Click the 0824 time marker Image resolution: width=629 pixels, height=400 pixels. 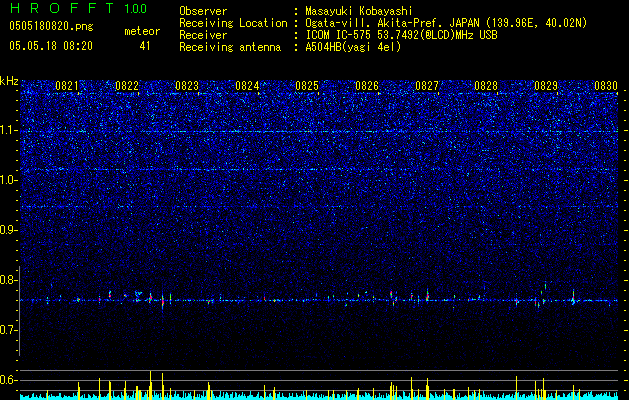tap(247, 86)
